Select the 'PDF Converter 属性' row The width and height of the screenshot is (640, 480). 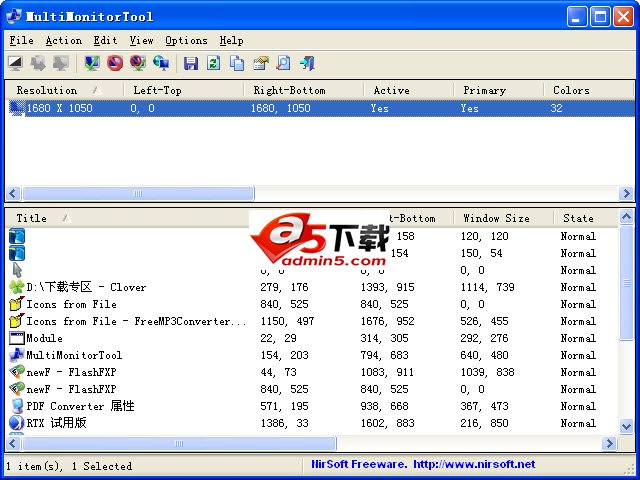click(312, 406)
